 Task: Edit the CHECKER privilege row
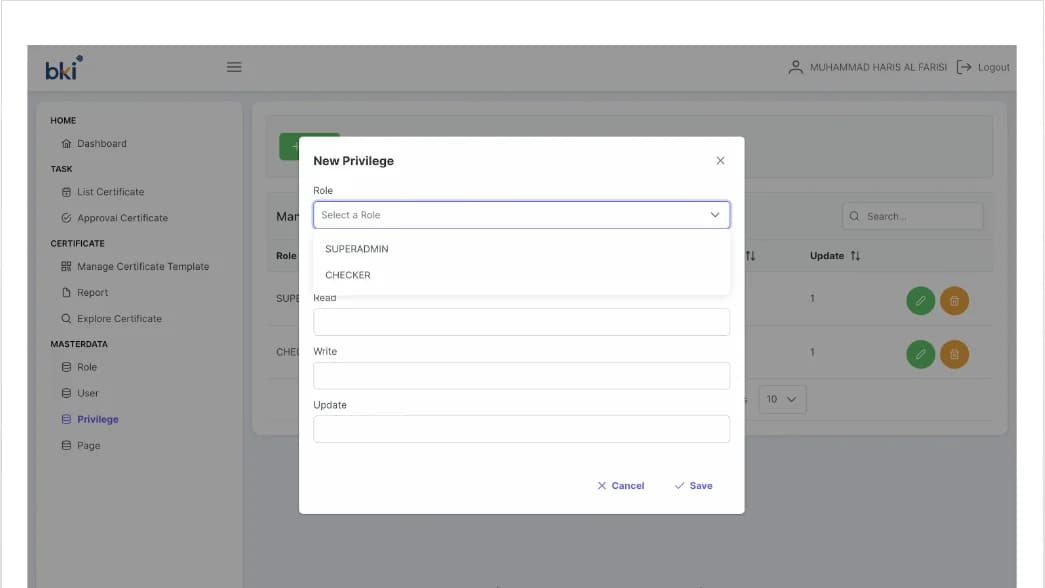tap(920, 355)
